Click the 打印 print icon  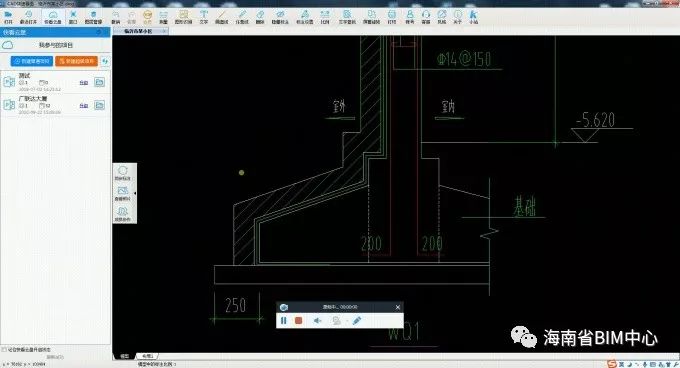click(x=392, y=17)
